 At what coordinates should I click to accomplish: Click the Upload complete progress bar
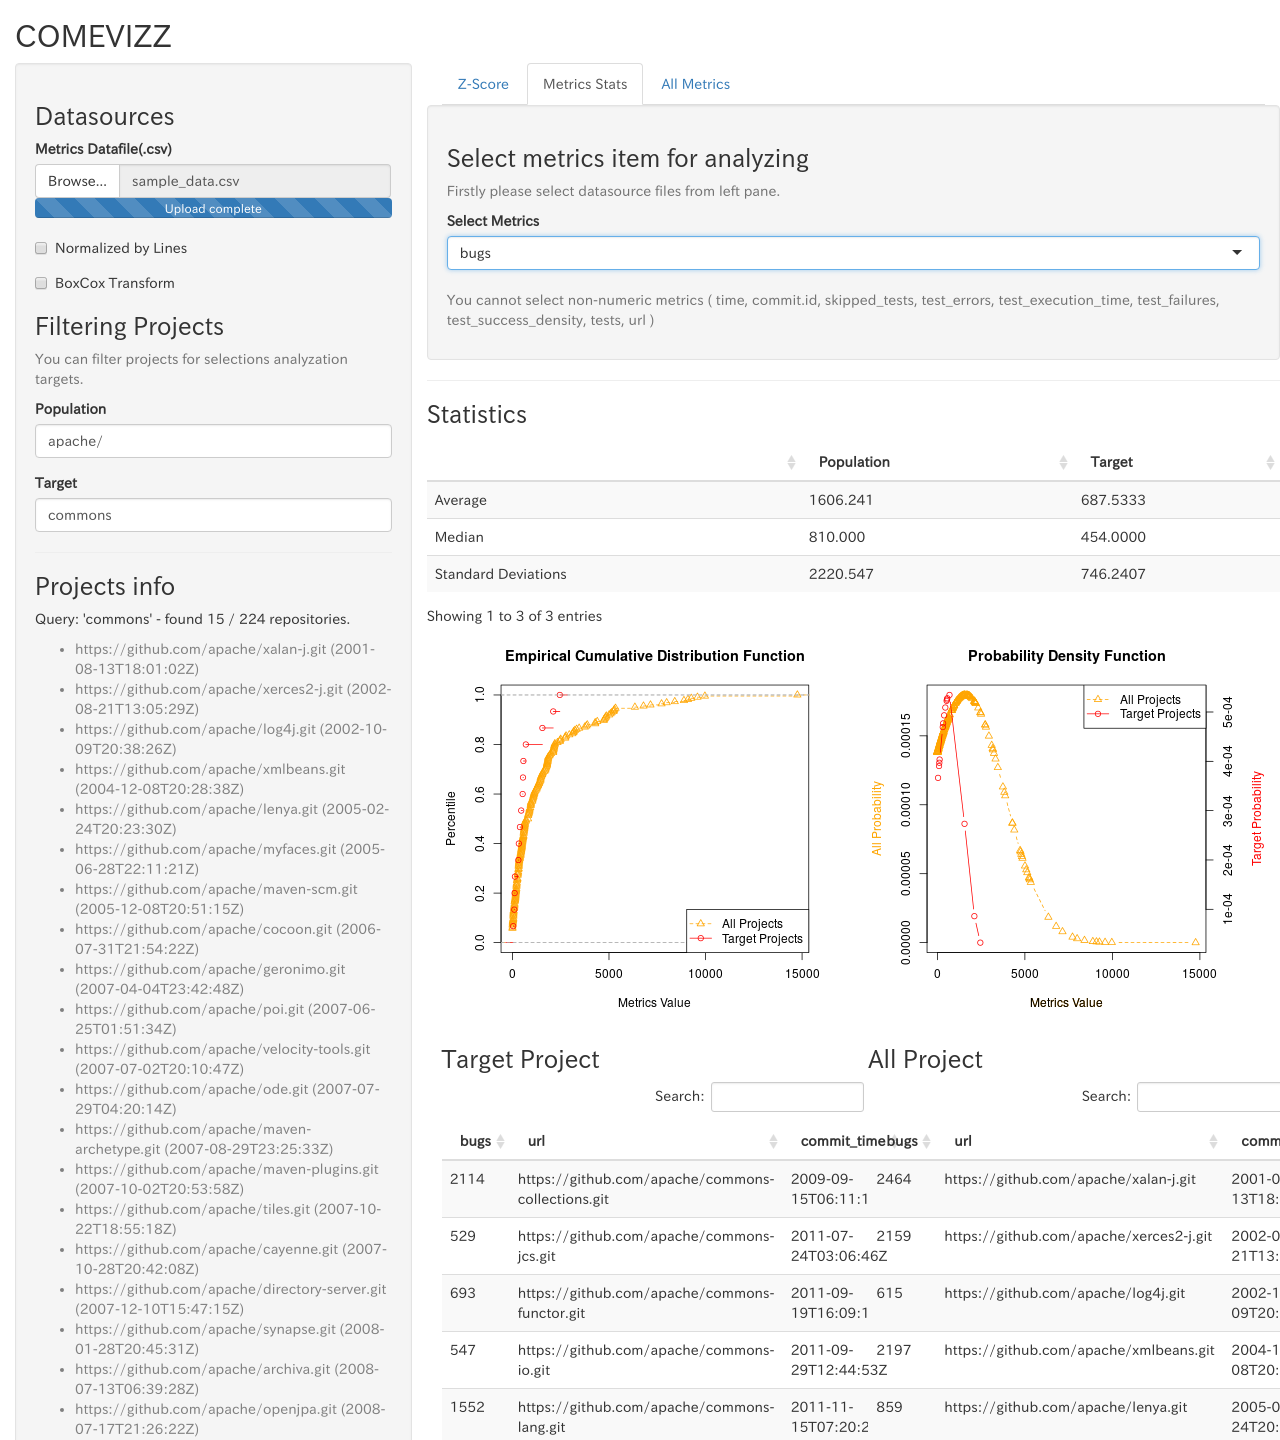point(213,208)
